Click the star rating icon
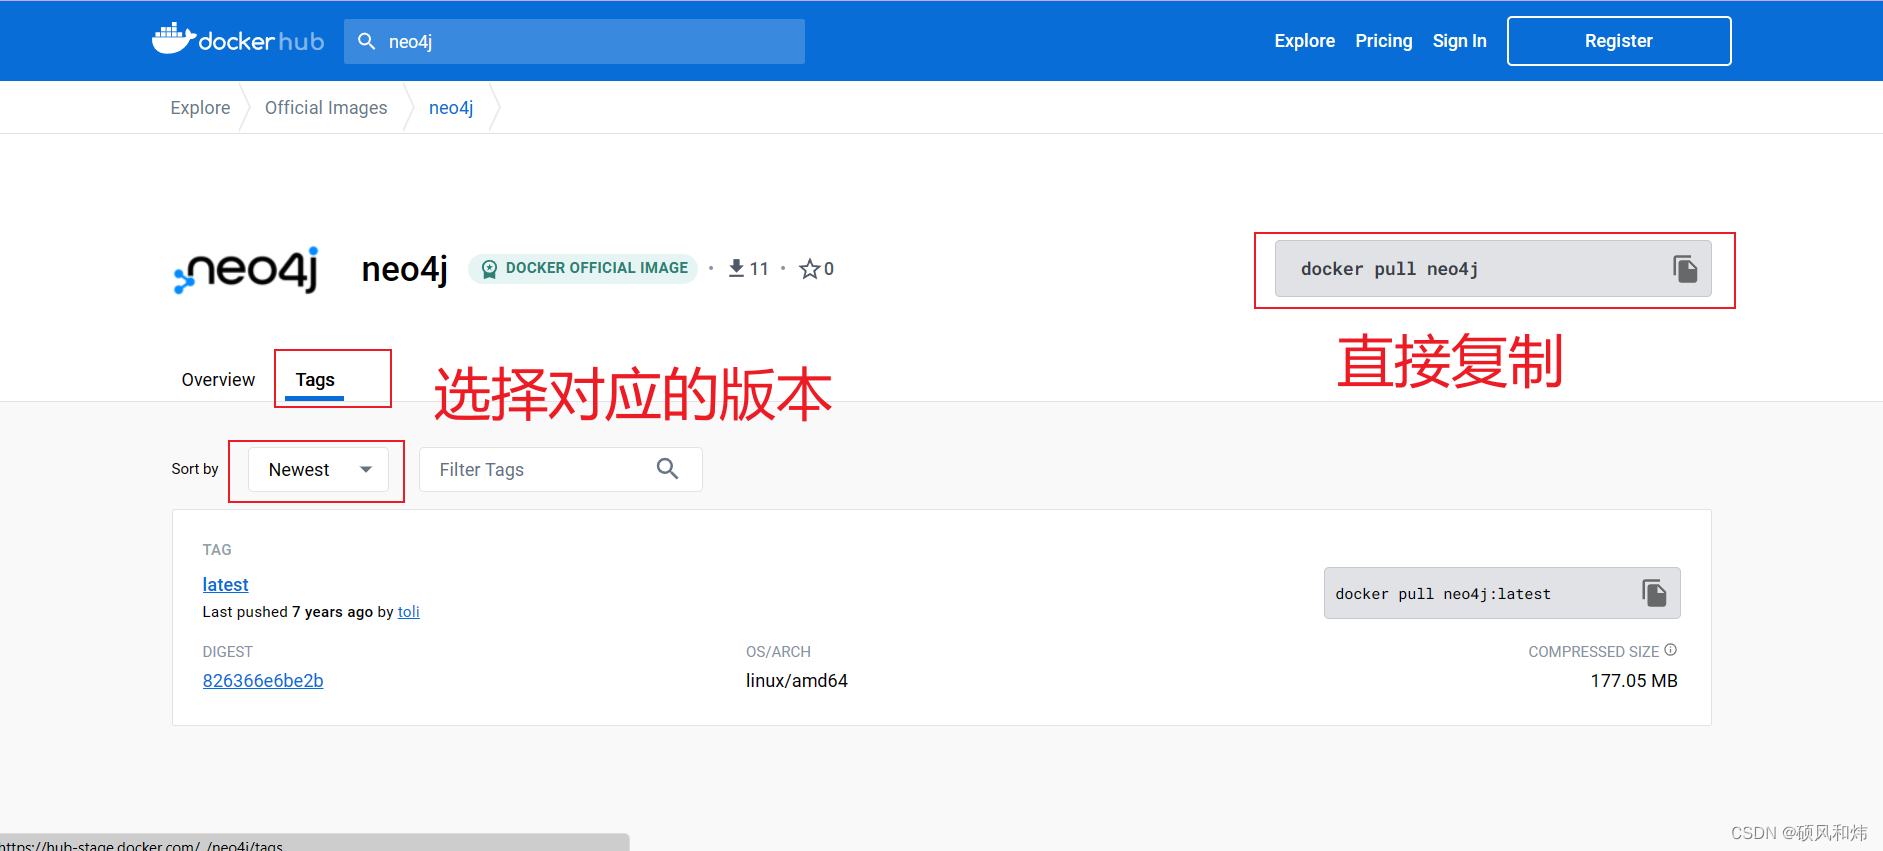This screenshot has width=1883, height=851. point(809,269)
